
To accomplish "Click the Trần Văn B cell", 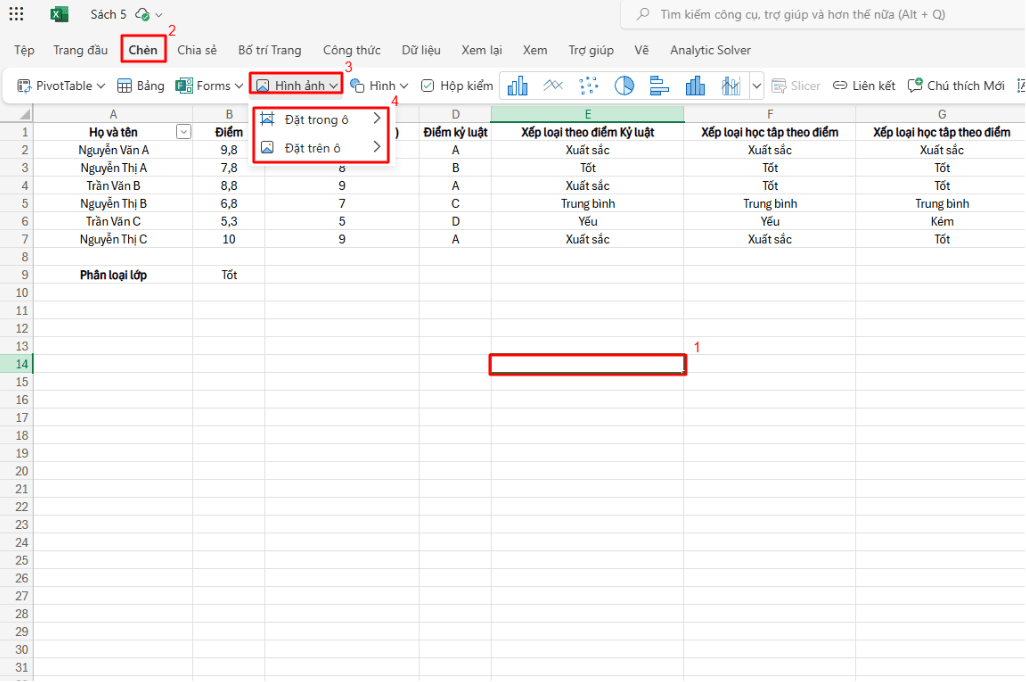I will 113,186.
